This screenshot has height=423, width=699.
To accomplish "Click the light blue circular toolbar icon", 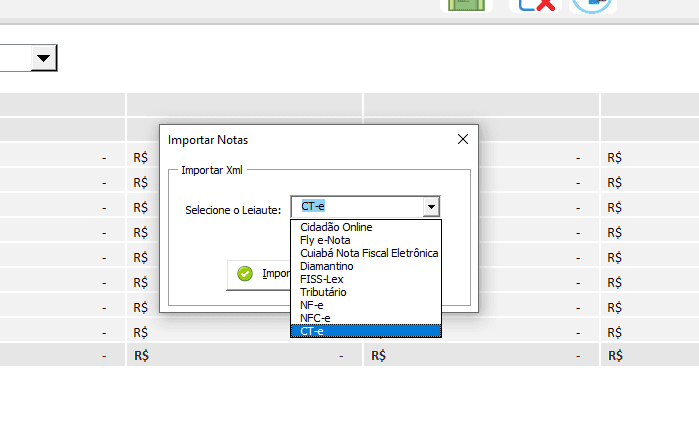I will point(592,5).
